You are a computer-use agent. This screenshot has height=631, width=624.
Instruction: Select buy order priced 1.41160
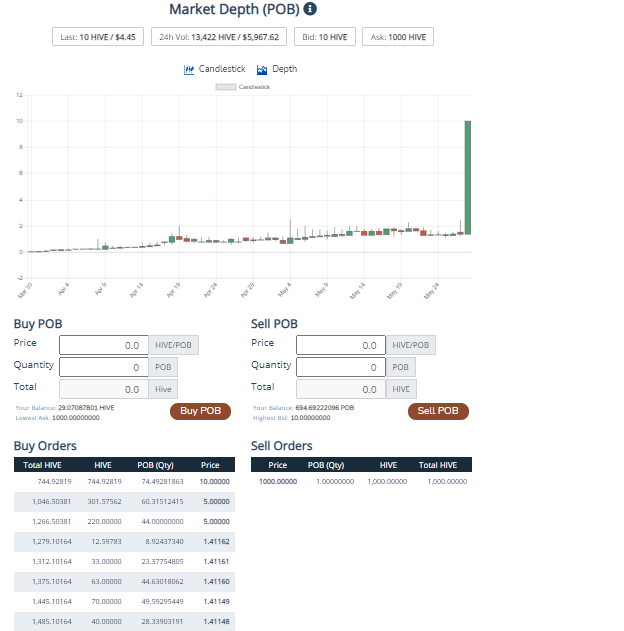tap(124, 582)
